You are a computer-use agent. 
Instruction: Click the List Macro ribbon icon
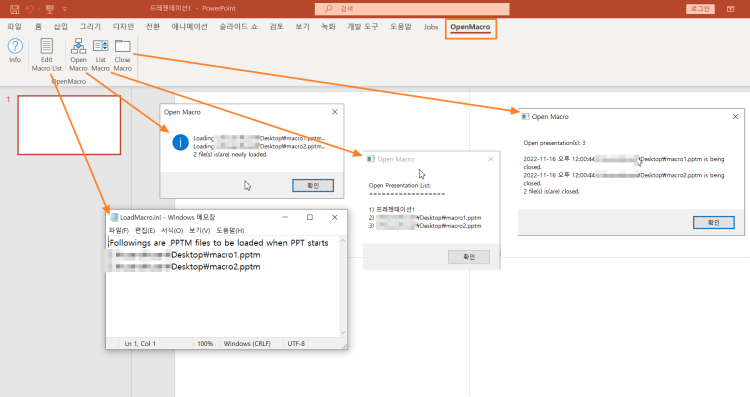tap(100, 55)
